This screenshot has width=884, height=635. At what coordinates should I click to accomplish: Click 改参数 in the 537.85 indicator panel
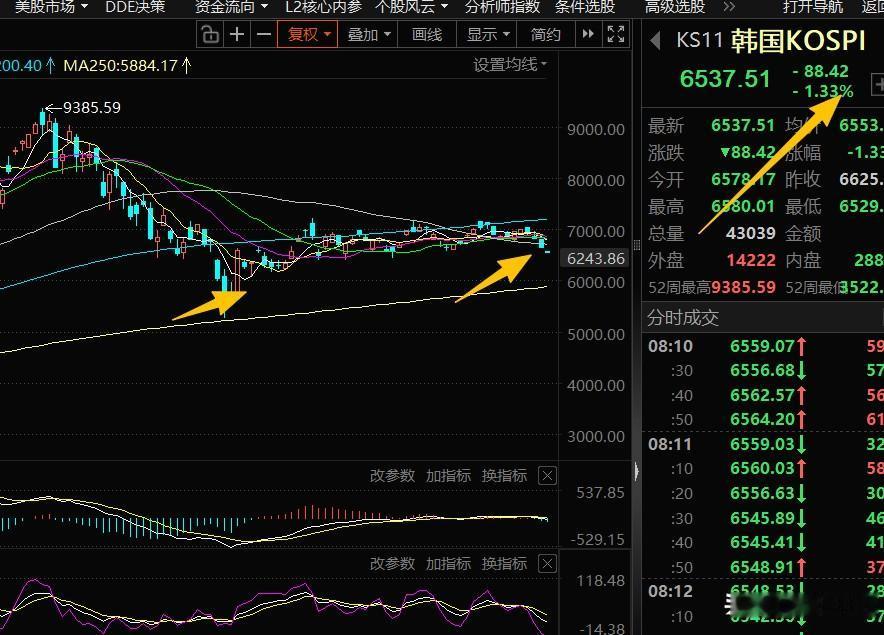tap(392, 475)
